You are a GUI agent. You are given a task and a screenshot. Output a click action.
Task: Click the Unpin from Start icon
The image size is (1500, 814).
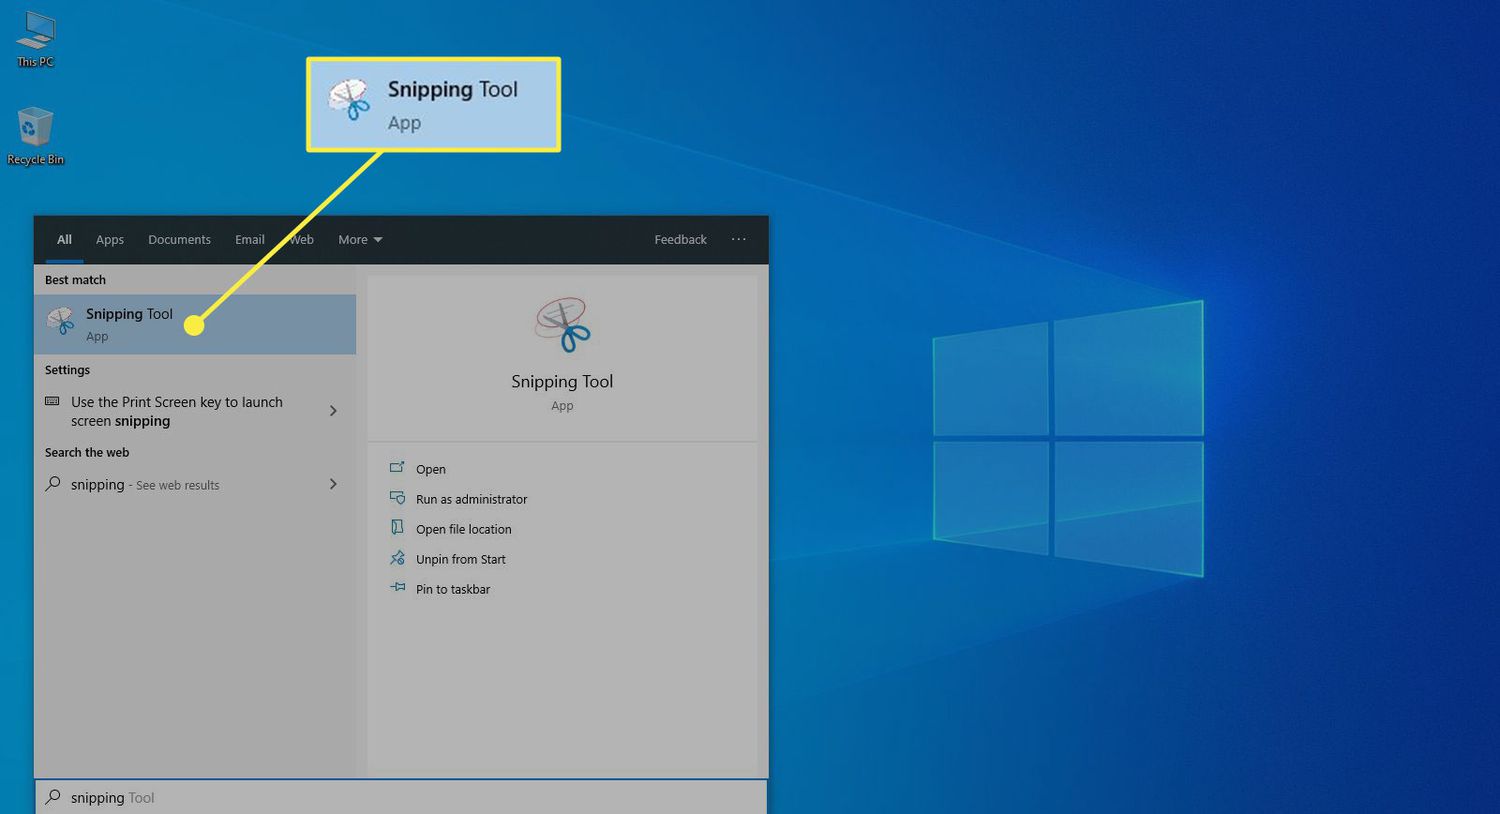[397, 558]
